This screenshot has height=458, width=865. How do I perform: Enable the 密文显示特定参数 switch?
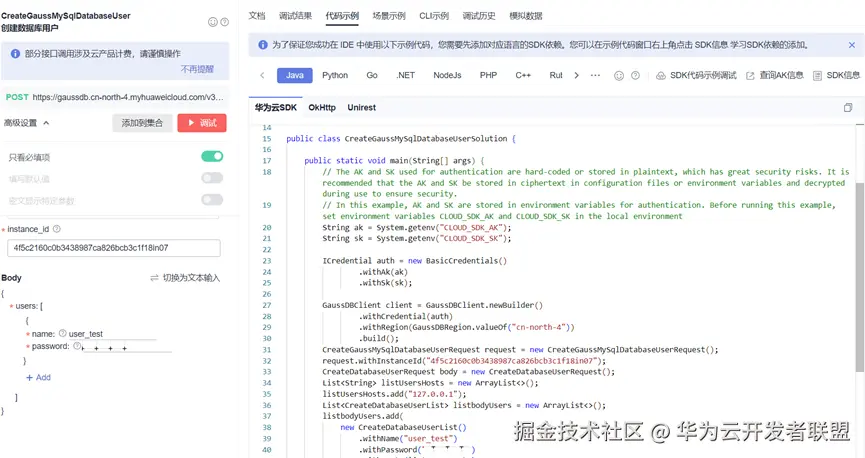click(x=212, y=200)
